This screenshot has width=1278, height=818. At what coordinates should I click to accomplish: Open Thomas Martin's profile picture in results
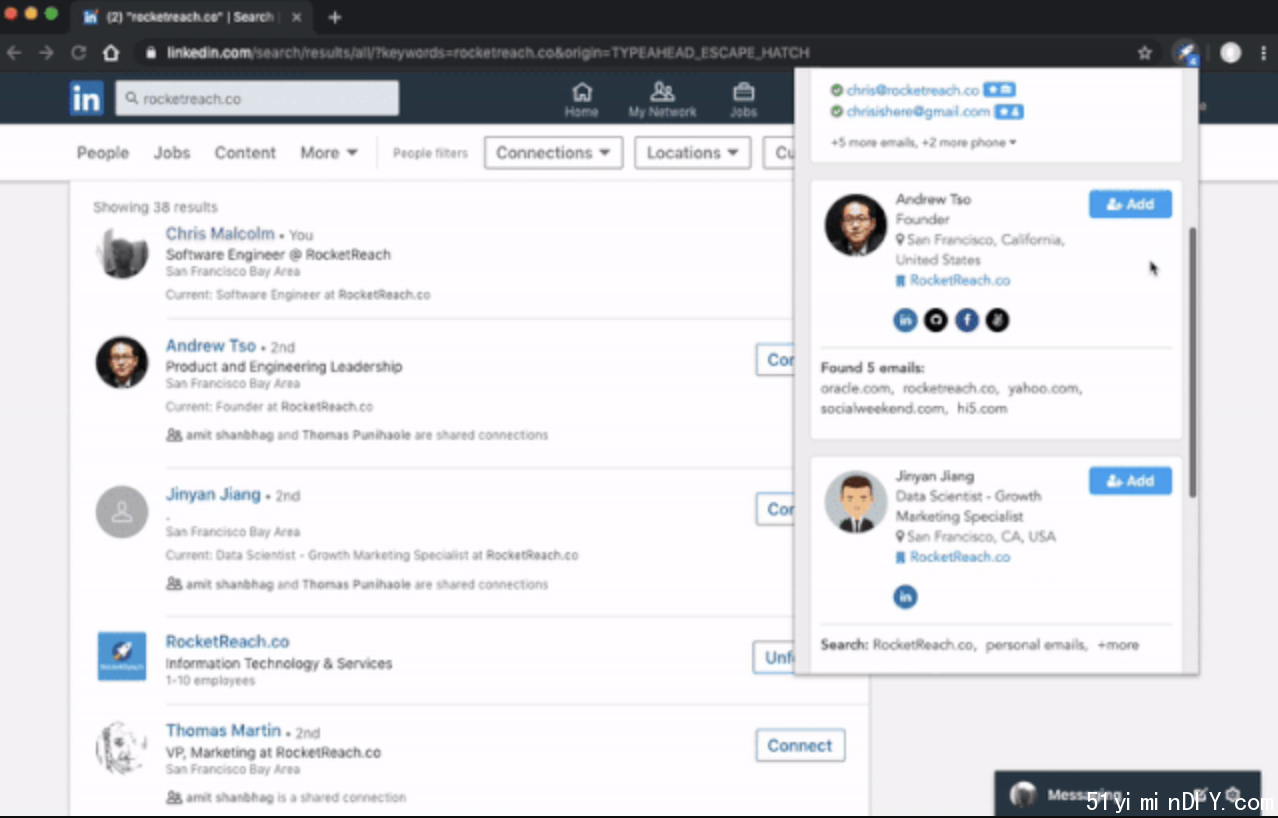122,748
